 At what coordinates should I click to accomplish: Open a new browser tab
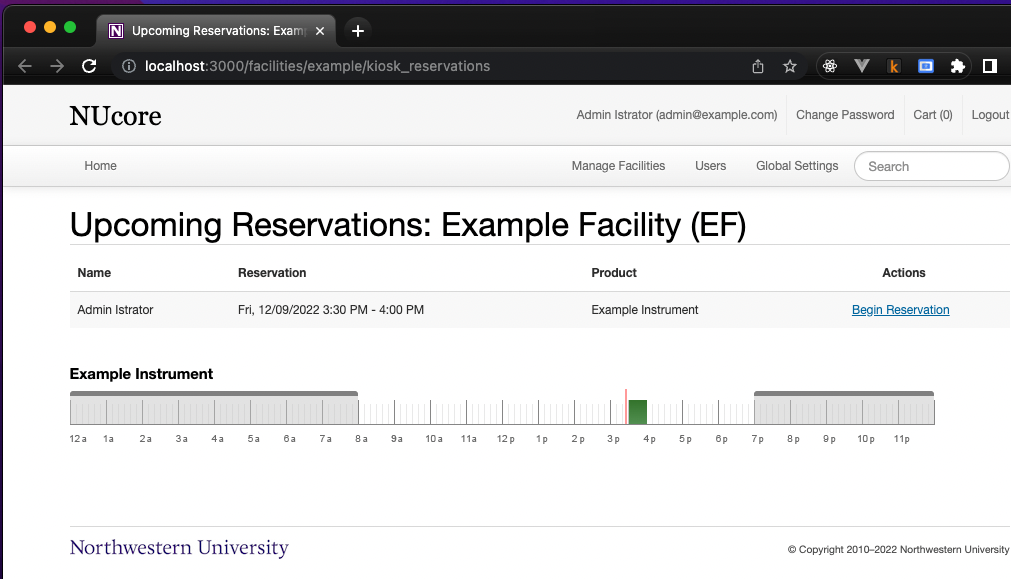click(x=358, y=30)
